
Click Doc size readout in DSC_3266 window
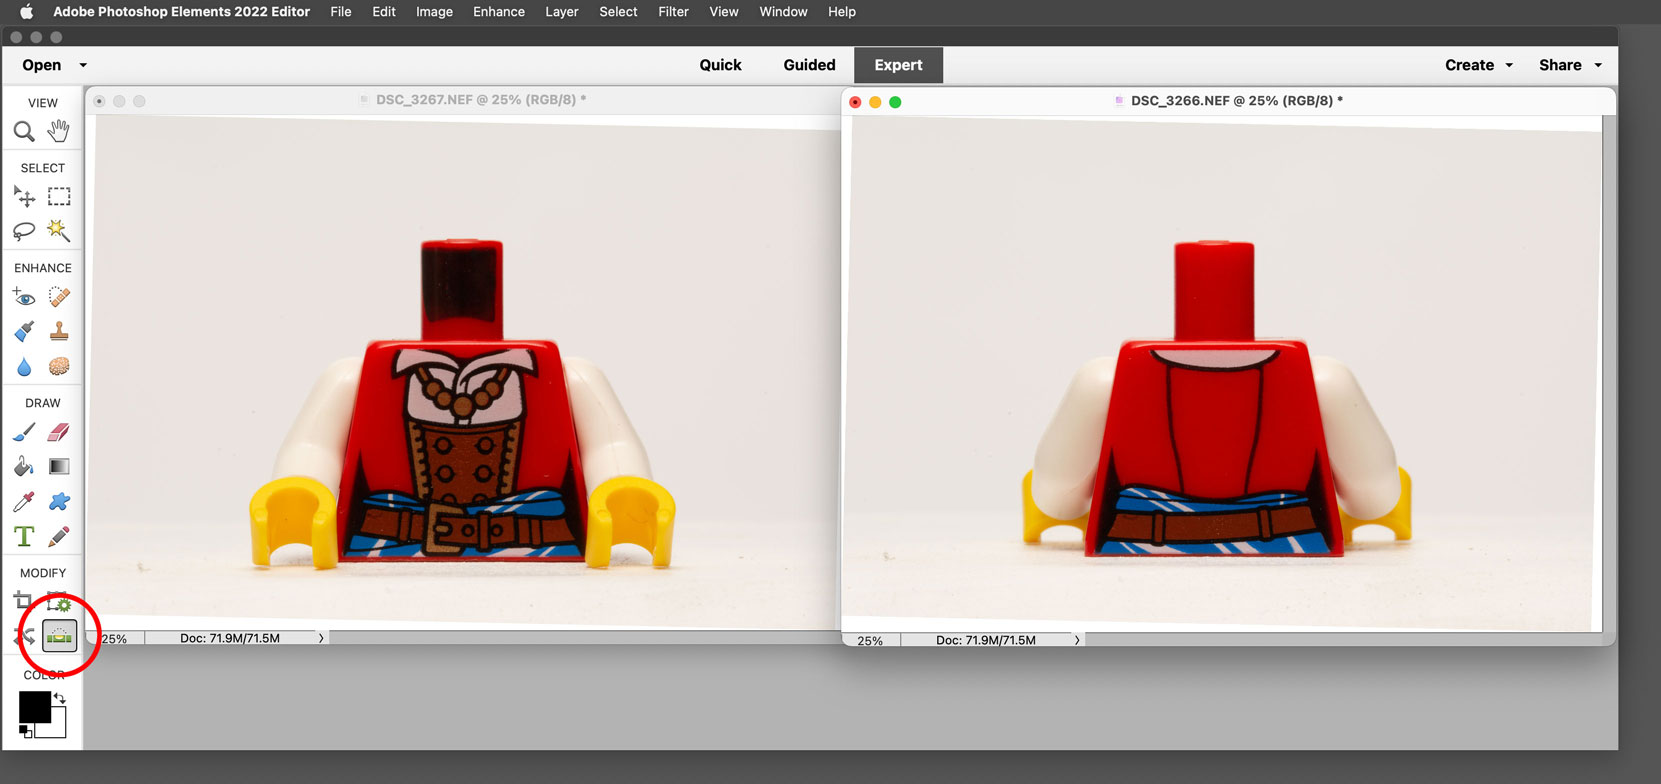coord(986,640)
